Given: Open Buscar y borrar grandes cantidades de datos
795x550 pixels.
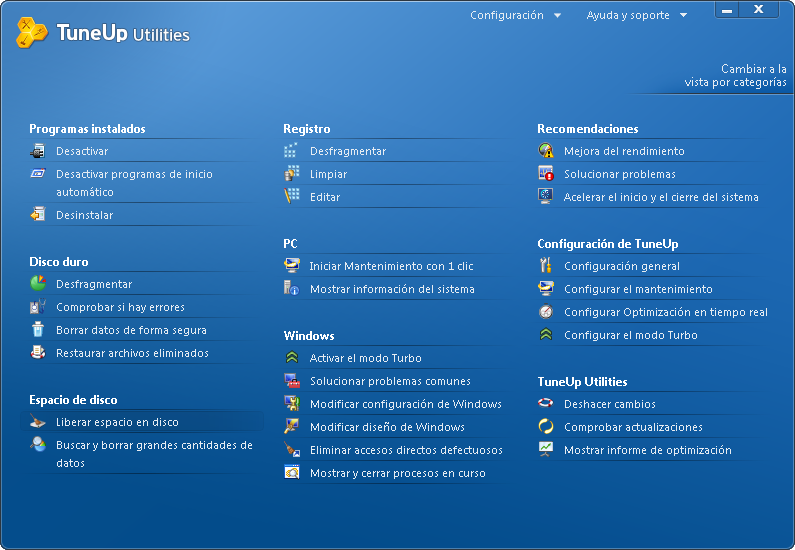Looking at the screenshot, I should click(x=154, y=454).
